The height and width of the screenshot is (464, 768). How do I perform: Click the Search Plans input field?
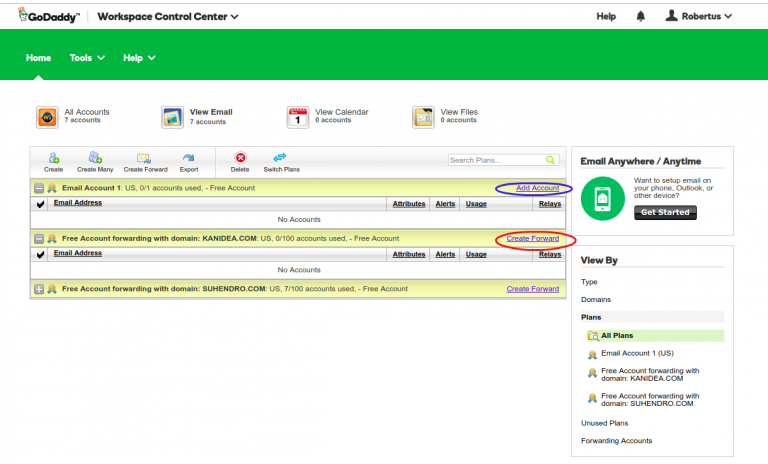495,160
